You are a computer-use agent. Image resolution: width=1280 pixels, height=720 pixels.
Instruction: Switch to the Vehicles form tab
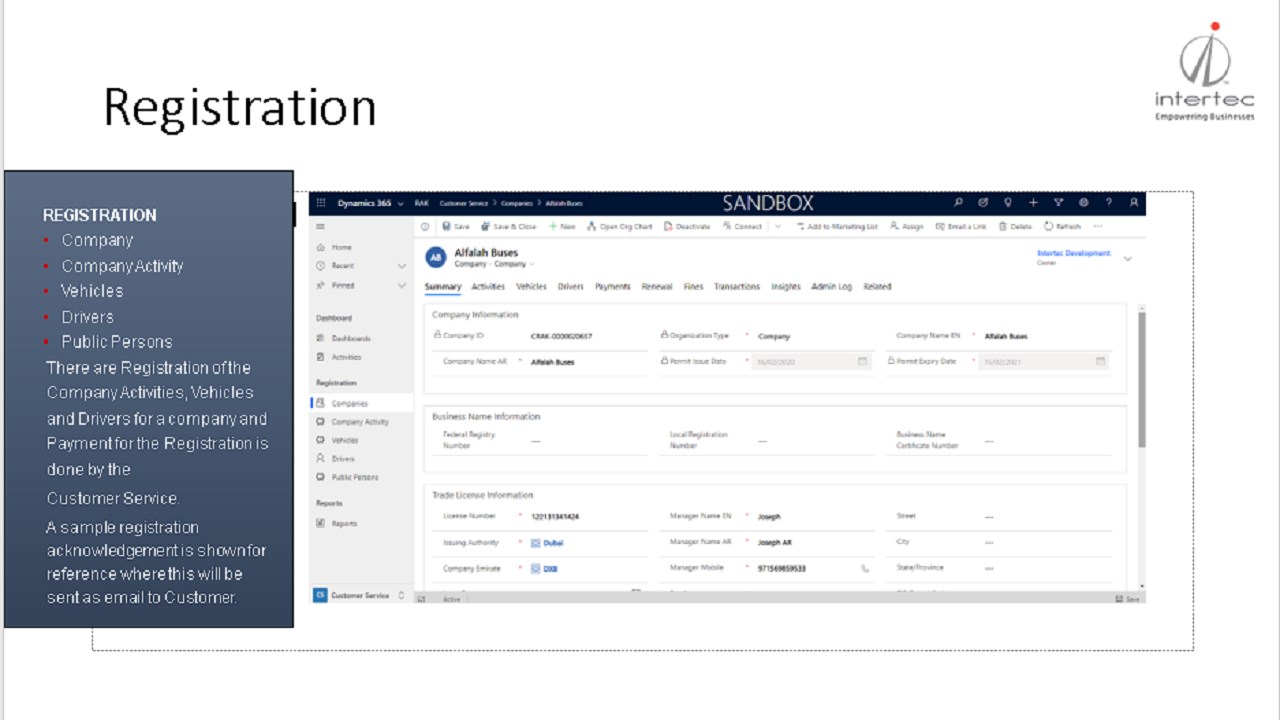[531, 287]
